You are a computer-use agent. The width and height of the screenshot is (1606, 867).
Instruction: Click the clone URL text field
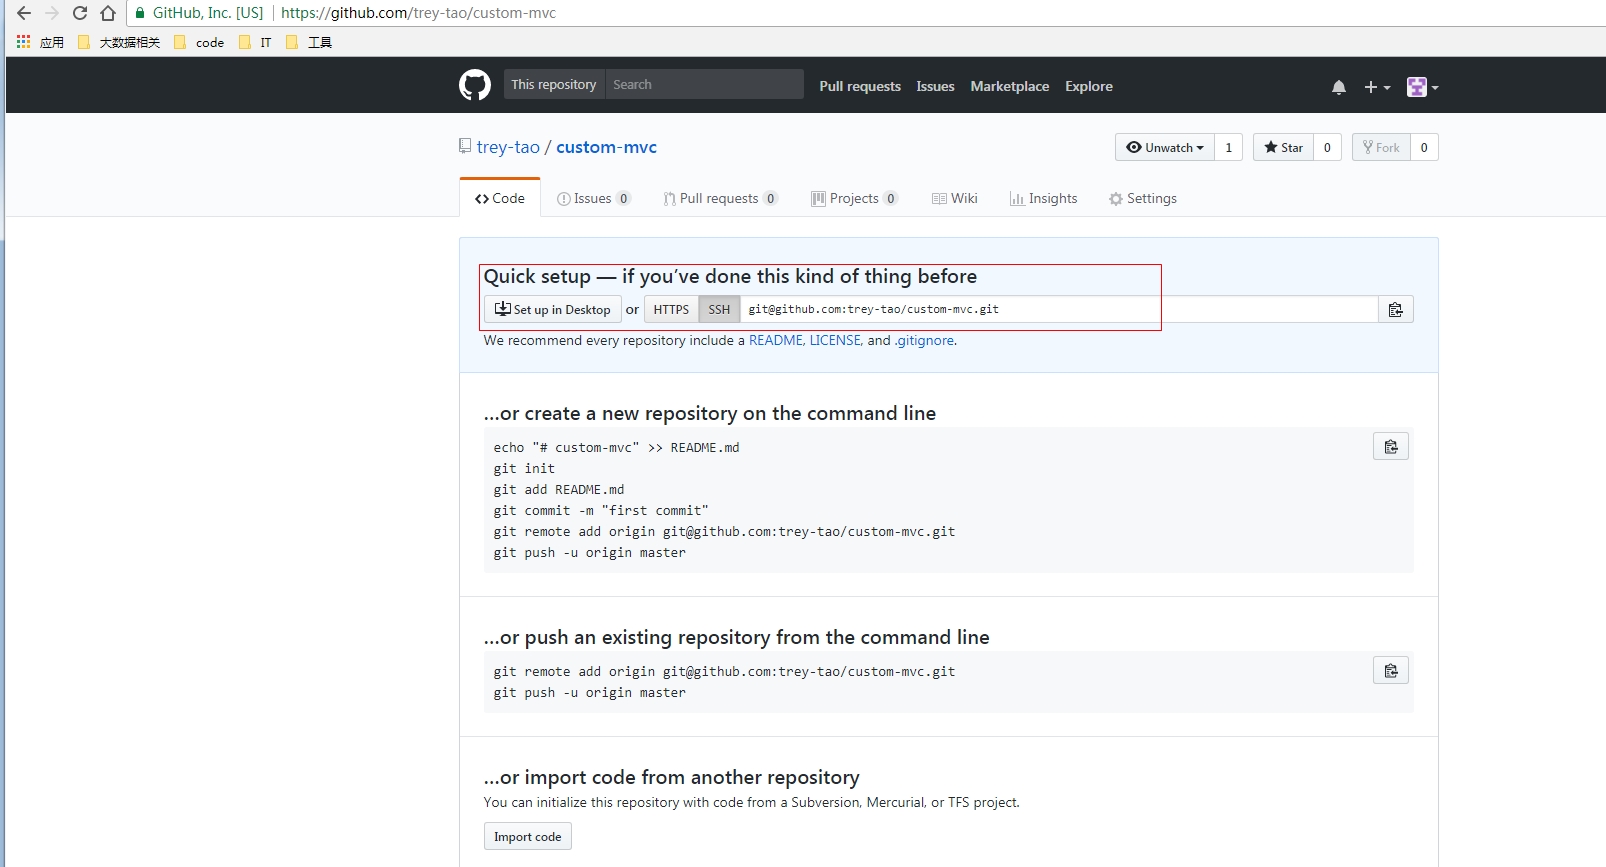pos(1059,309)
